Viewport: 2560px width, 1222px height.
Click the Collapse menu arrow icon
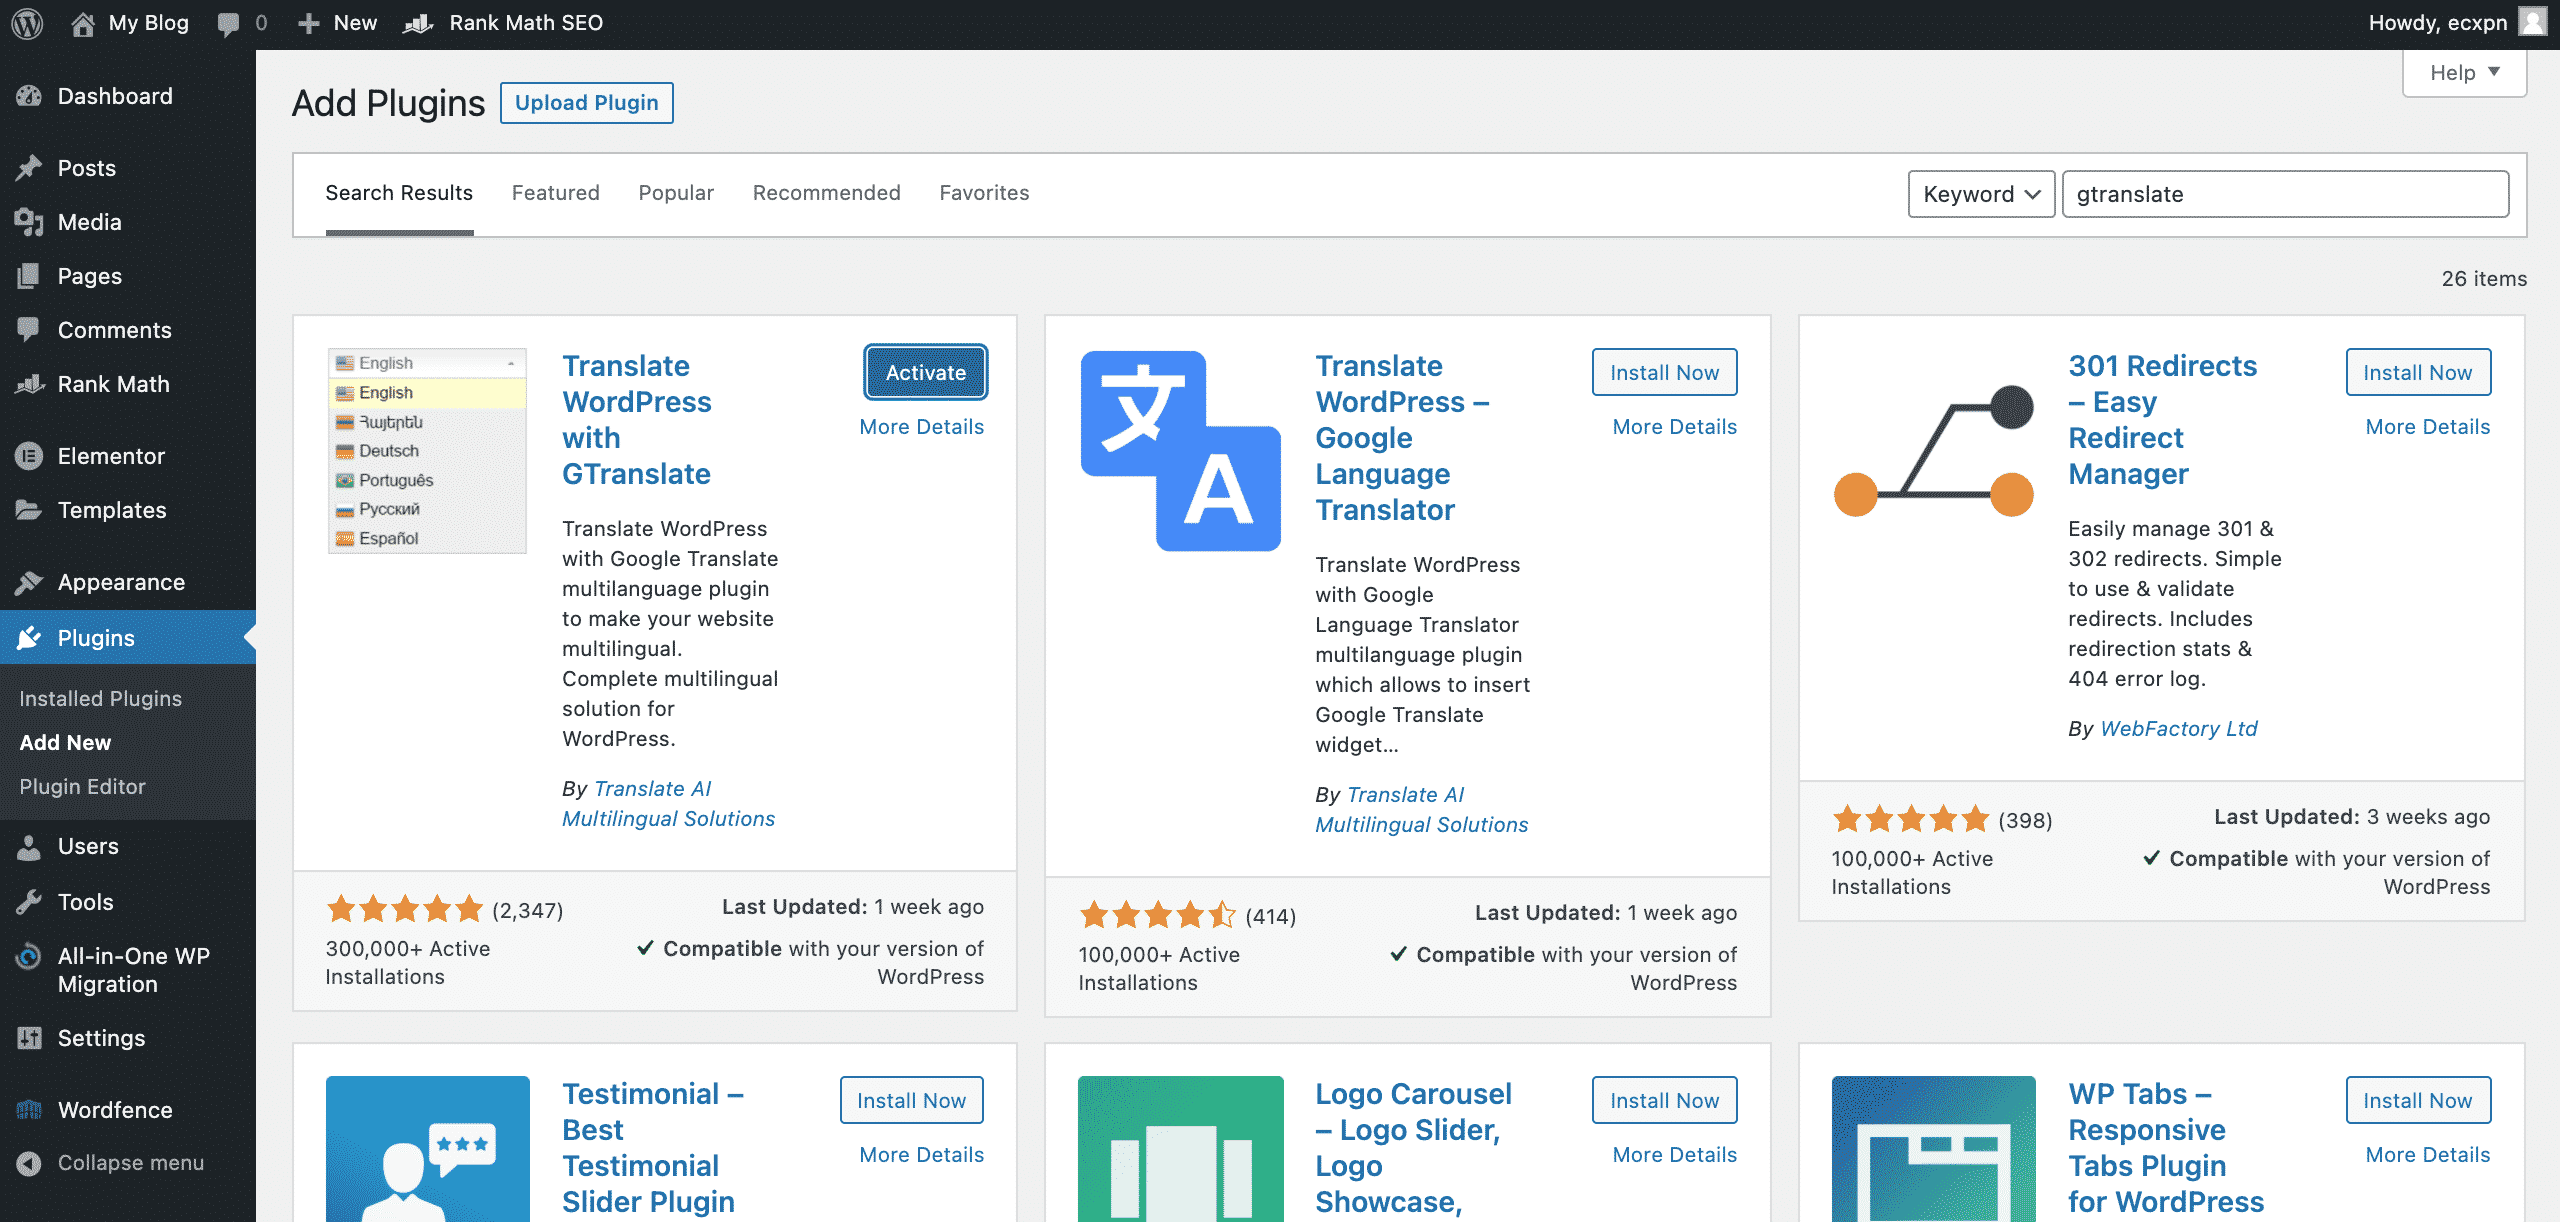(29, 1163)
